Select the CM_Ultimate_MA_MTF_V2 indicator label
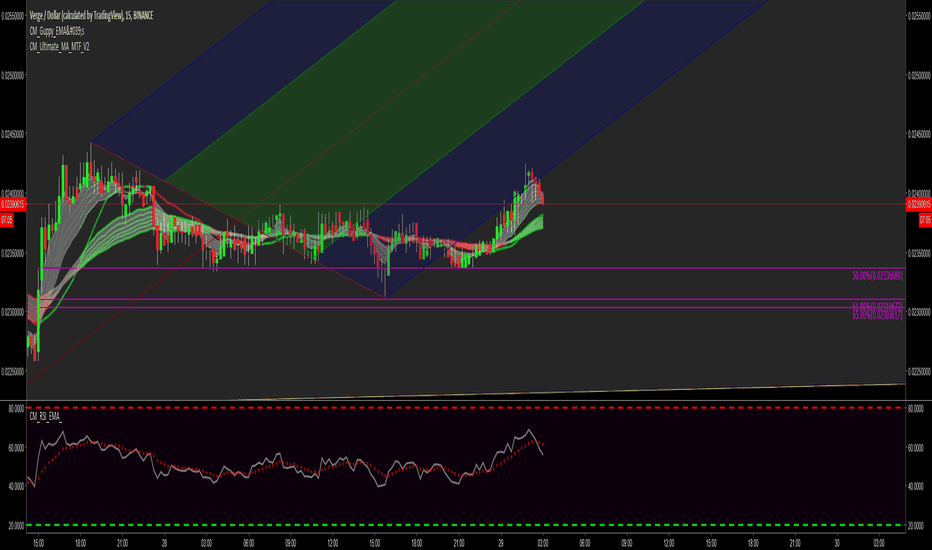 59,46
